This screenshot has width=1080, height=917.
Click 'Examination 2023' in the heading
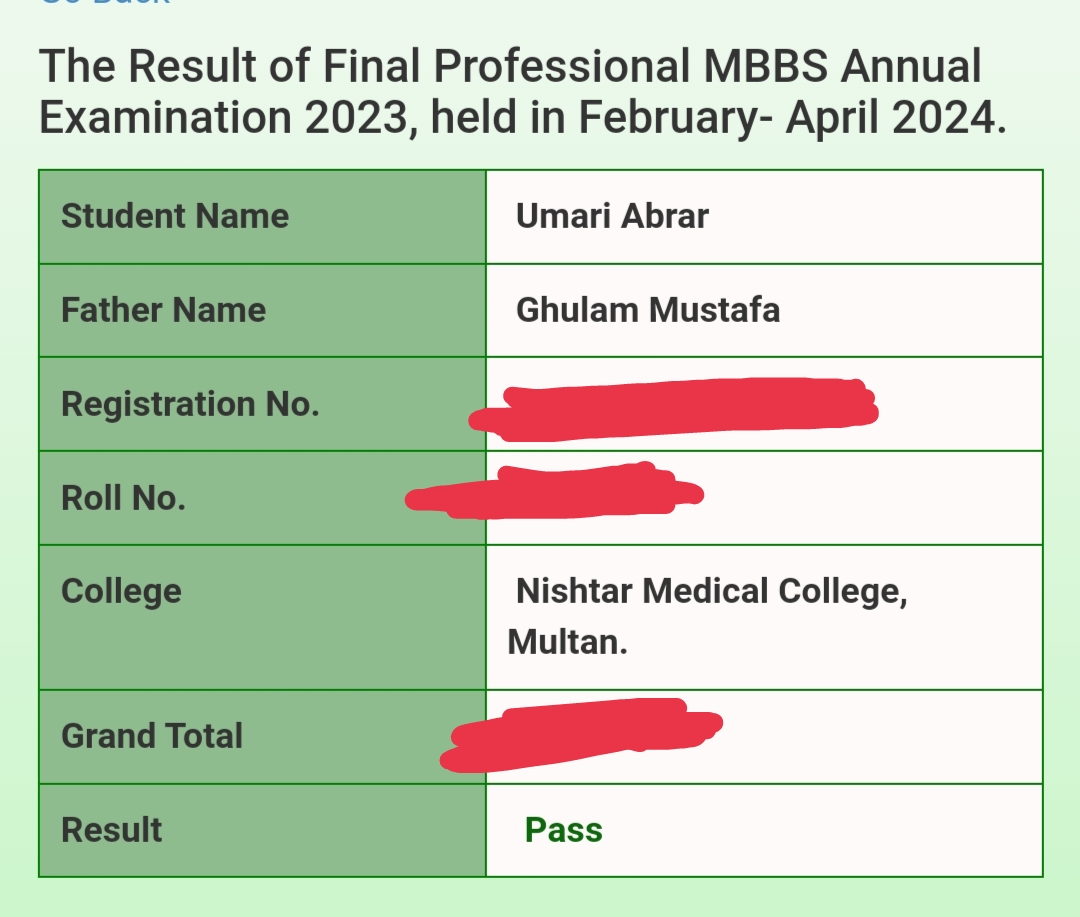click(x=225, y=117)
